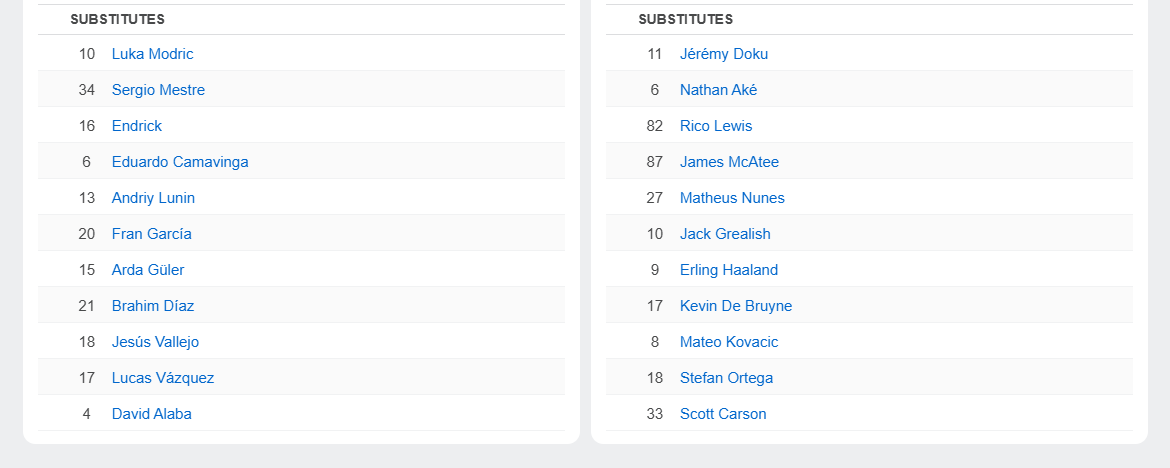Click on Andriy Lunin

[x=153, y=198]
